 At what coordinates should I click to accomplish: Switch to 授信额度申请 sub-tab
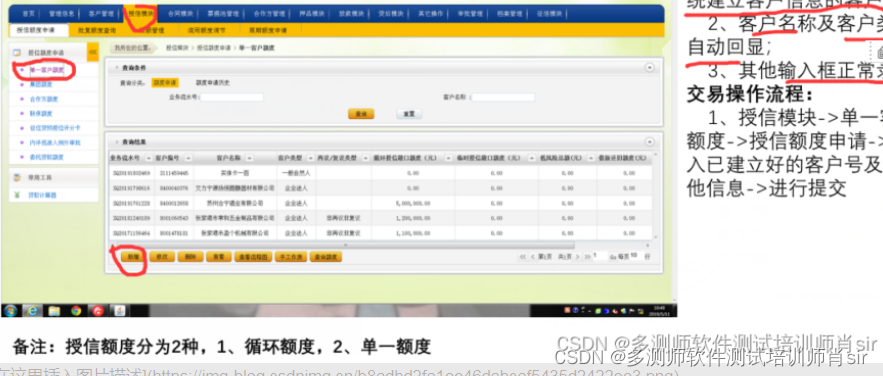[38, 30]
